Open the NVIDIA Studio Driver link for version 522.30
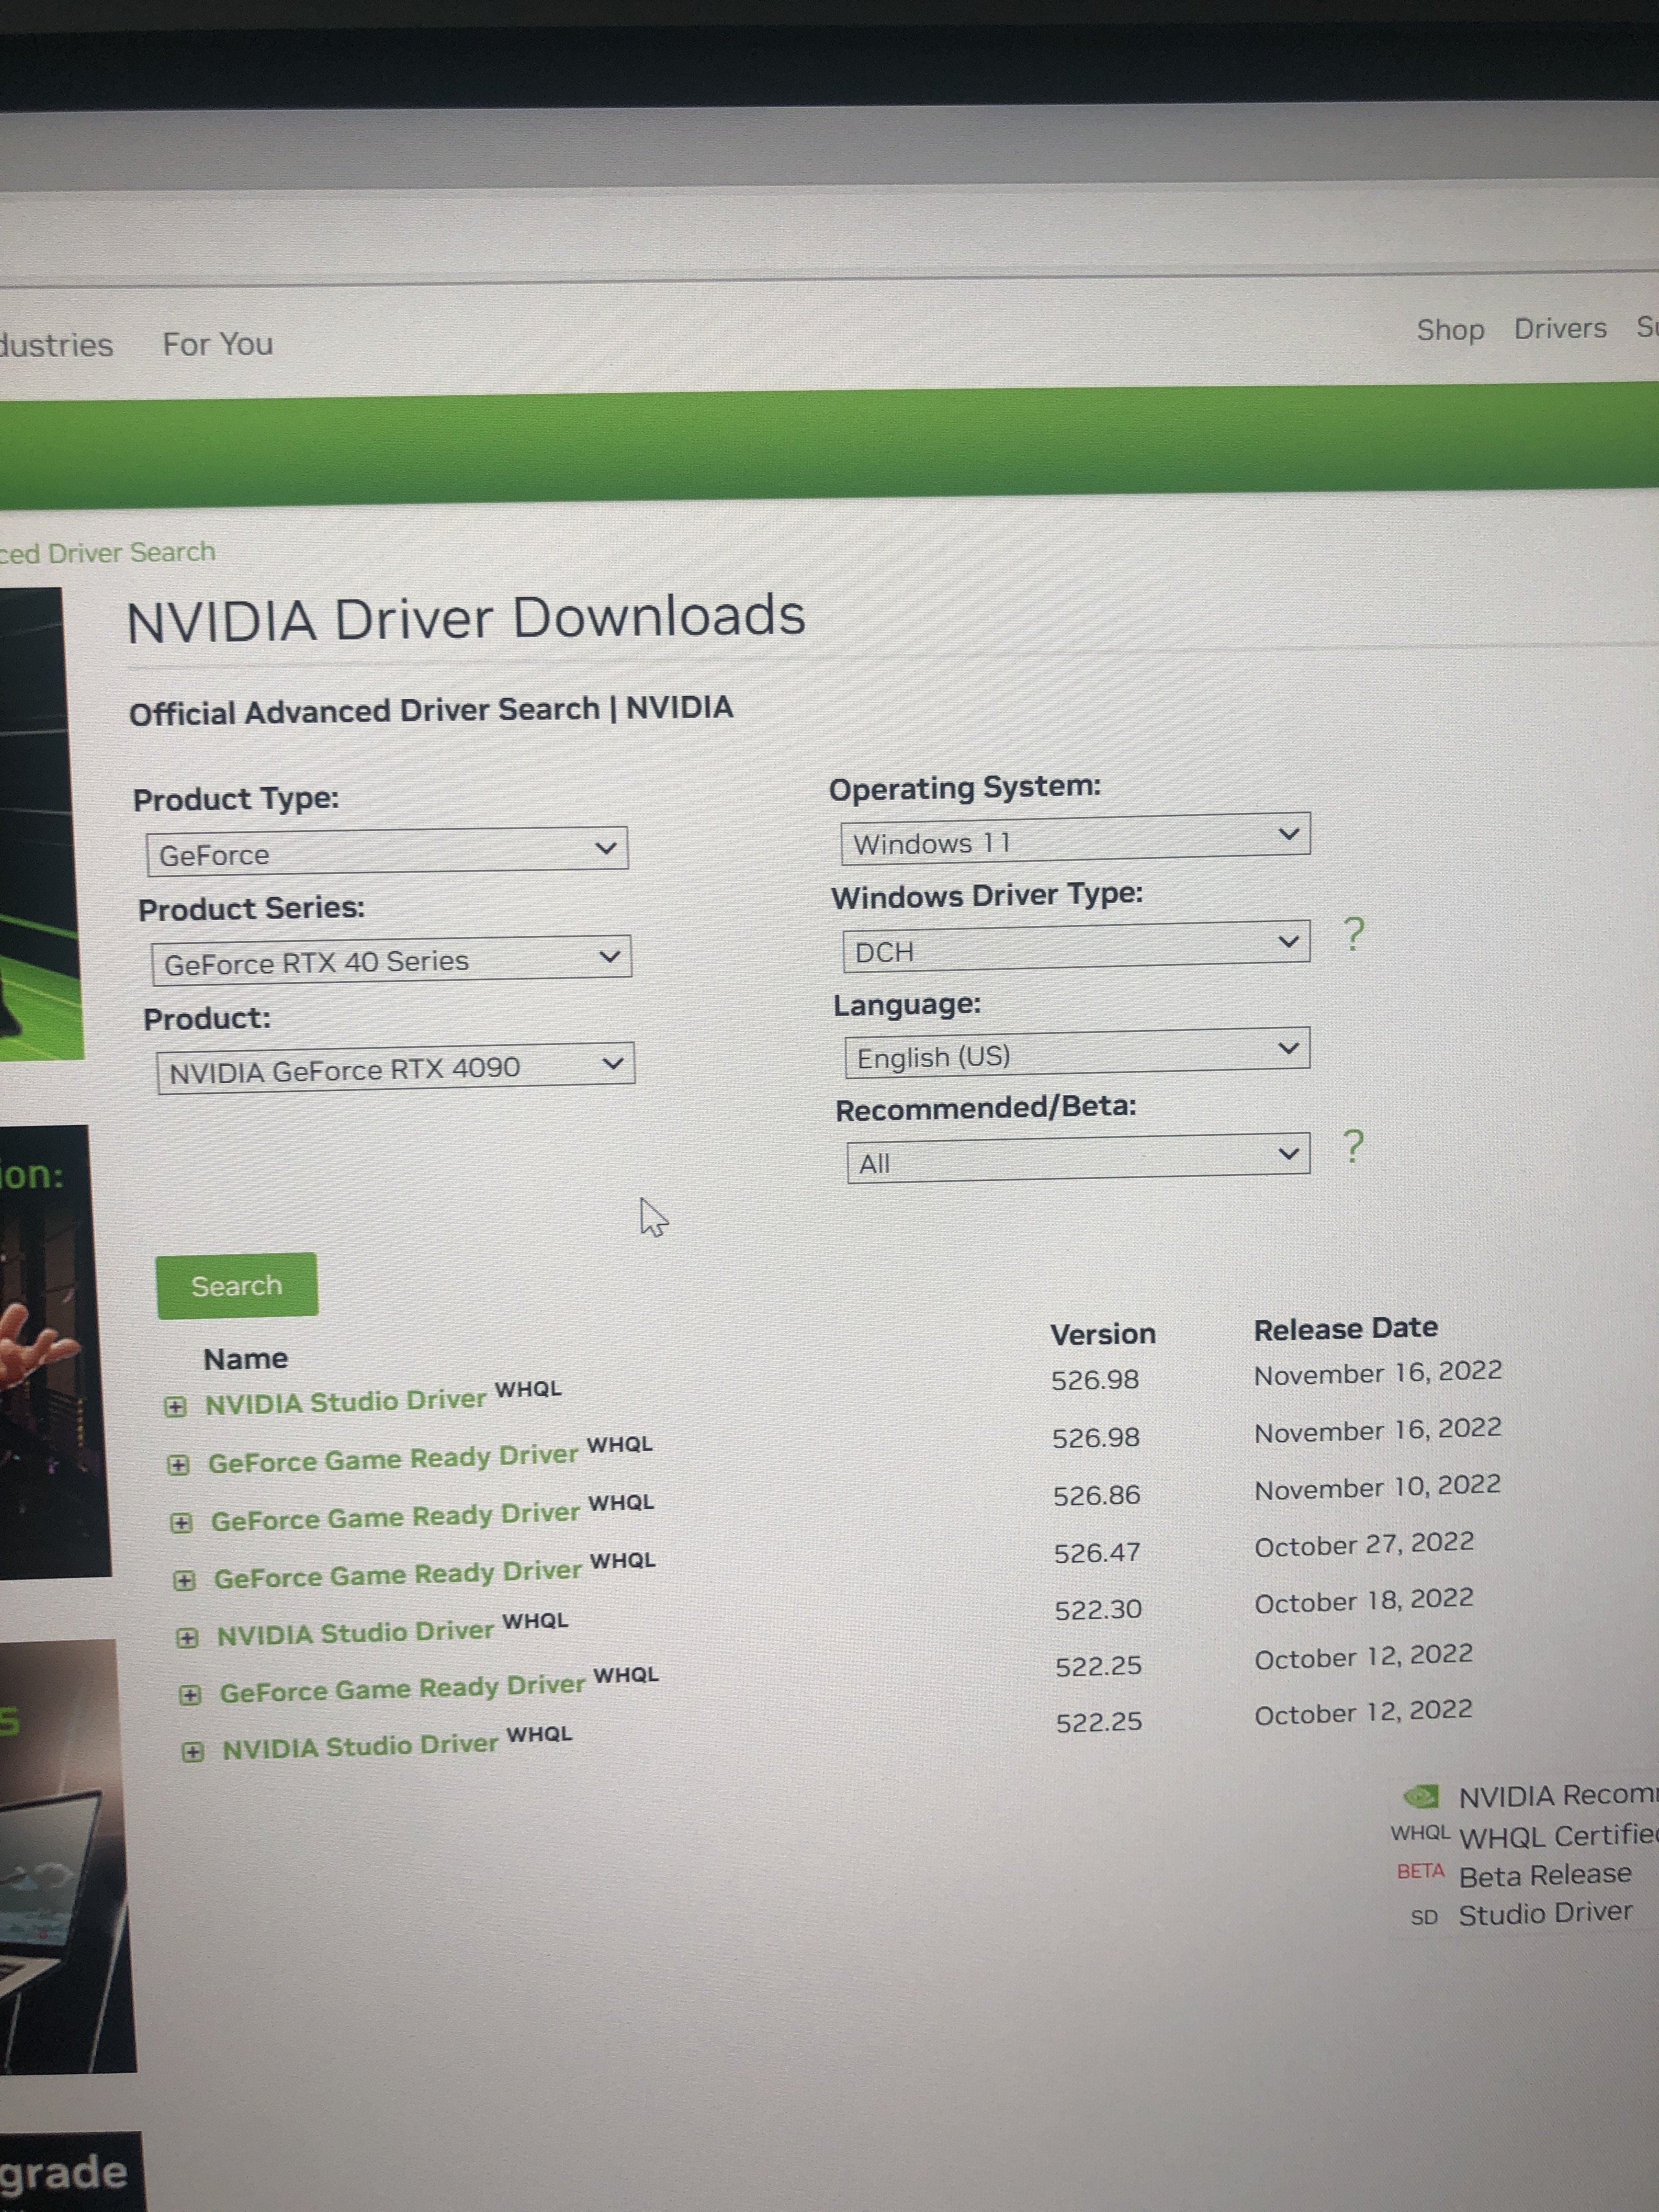The width and height of the screenshot is (1659, 2212). click(356, 1633)
